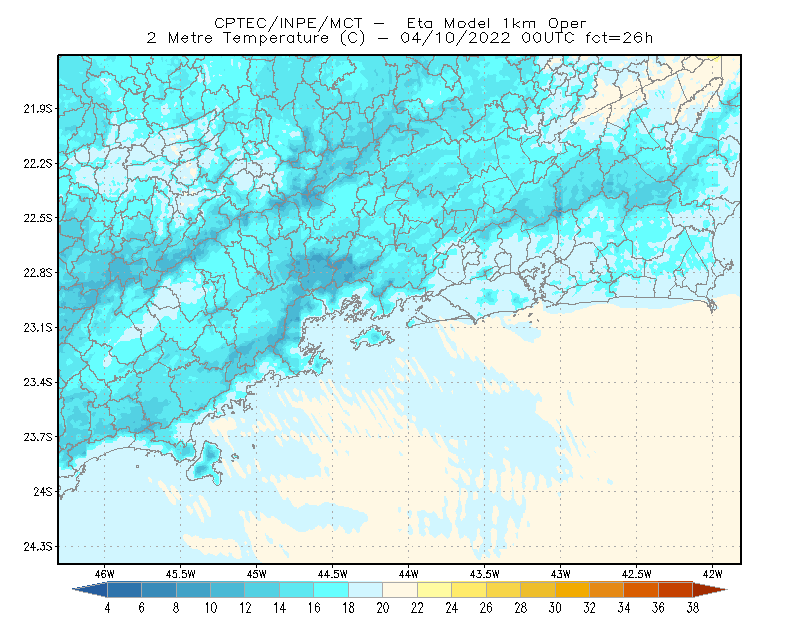Click the color bar segment between 28 and 30
This screenshot has width=800, height=618.
pyautogui.click(x=538, y=590)
